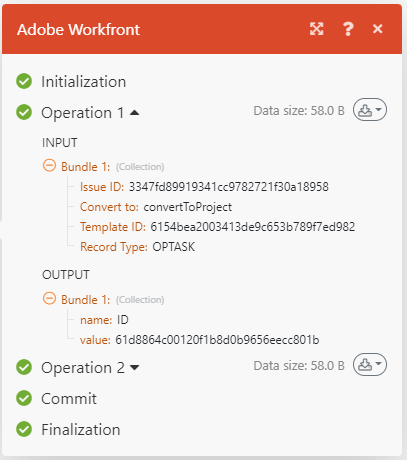The width and height of the screenshot is (407, 460).
Task: Click the Commit success check icon
Action: pyautogui.click(x=24, y=398)
